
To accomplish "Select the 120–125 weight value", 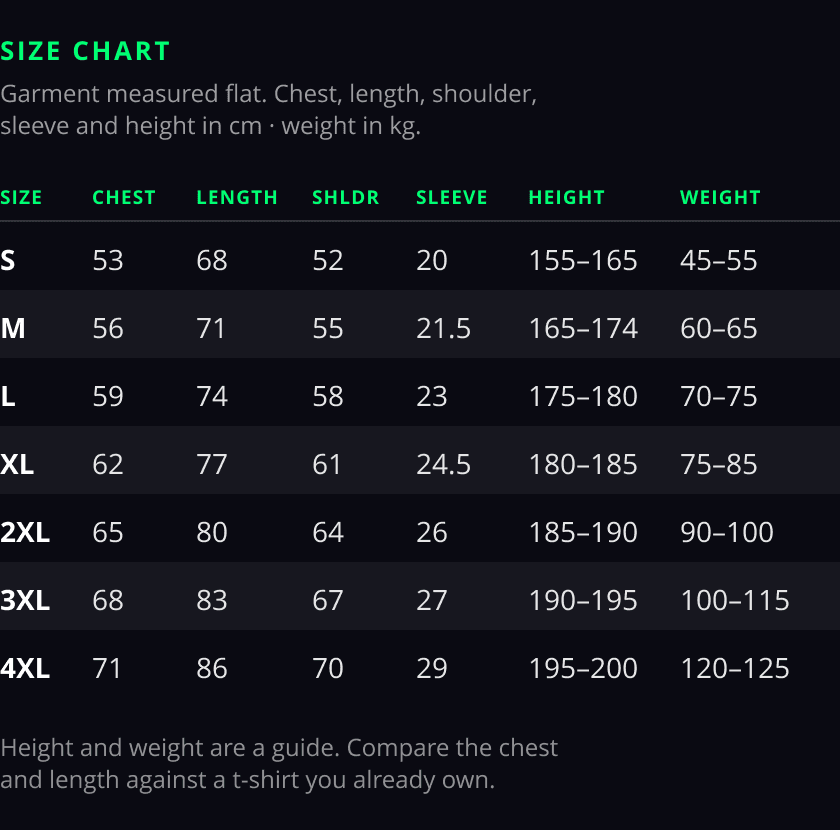I will tap(734, 668).
